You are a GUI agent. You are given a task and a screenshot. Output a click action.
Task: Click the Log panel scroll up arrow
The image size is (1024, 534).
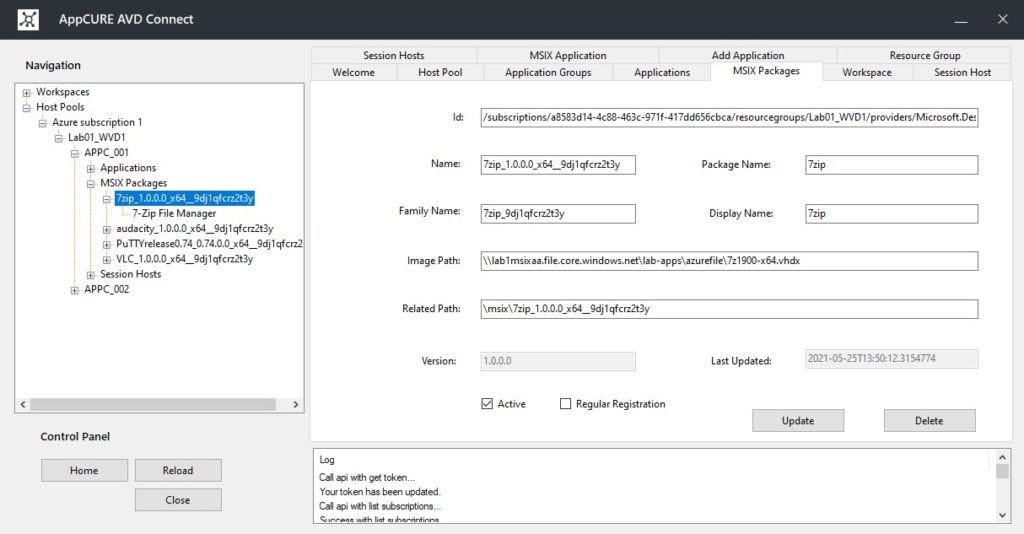click(1002, 457)
